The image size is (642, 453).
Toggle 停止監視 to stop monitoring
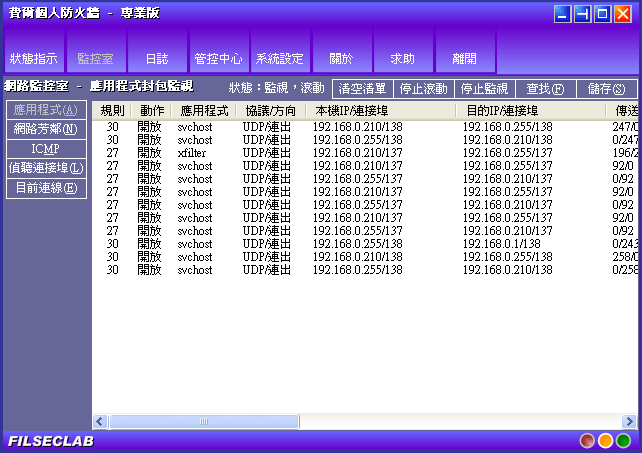tap(485, 89)
